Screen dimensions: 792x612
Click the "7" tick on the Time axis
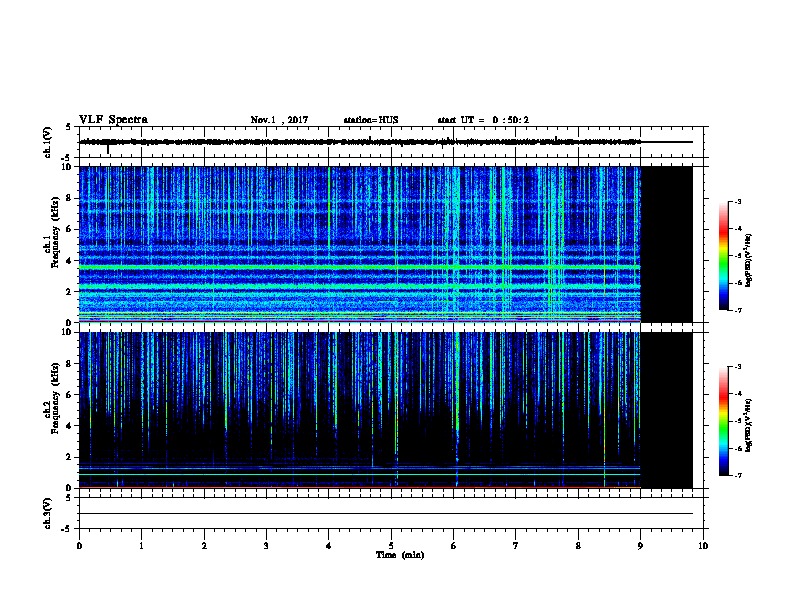516,545
